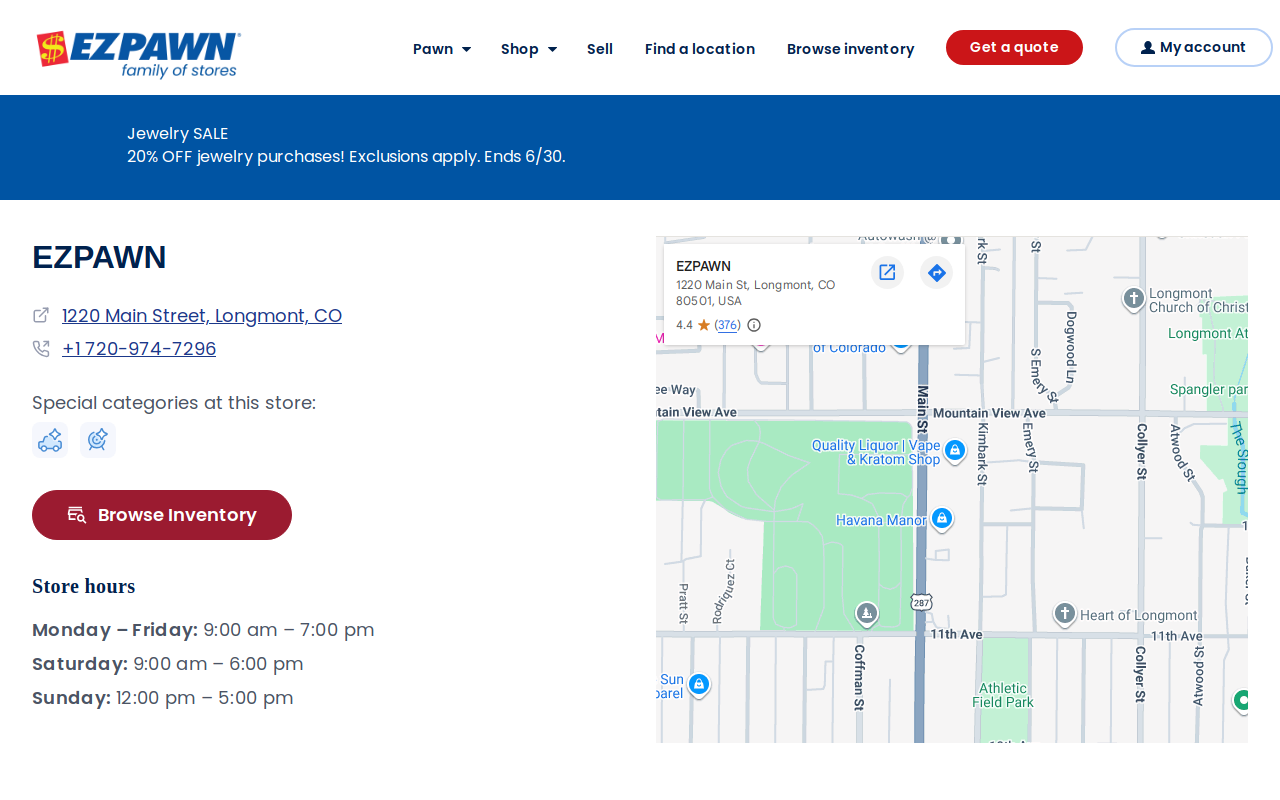This screenshot has height=800, width=1280.
Task: Click the red Browse Inventory button
Action: pyautogui.click(x=162, y=515)
